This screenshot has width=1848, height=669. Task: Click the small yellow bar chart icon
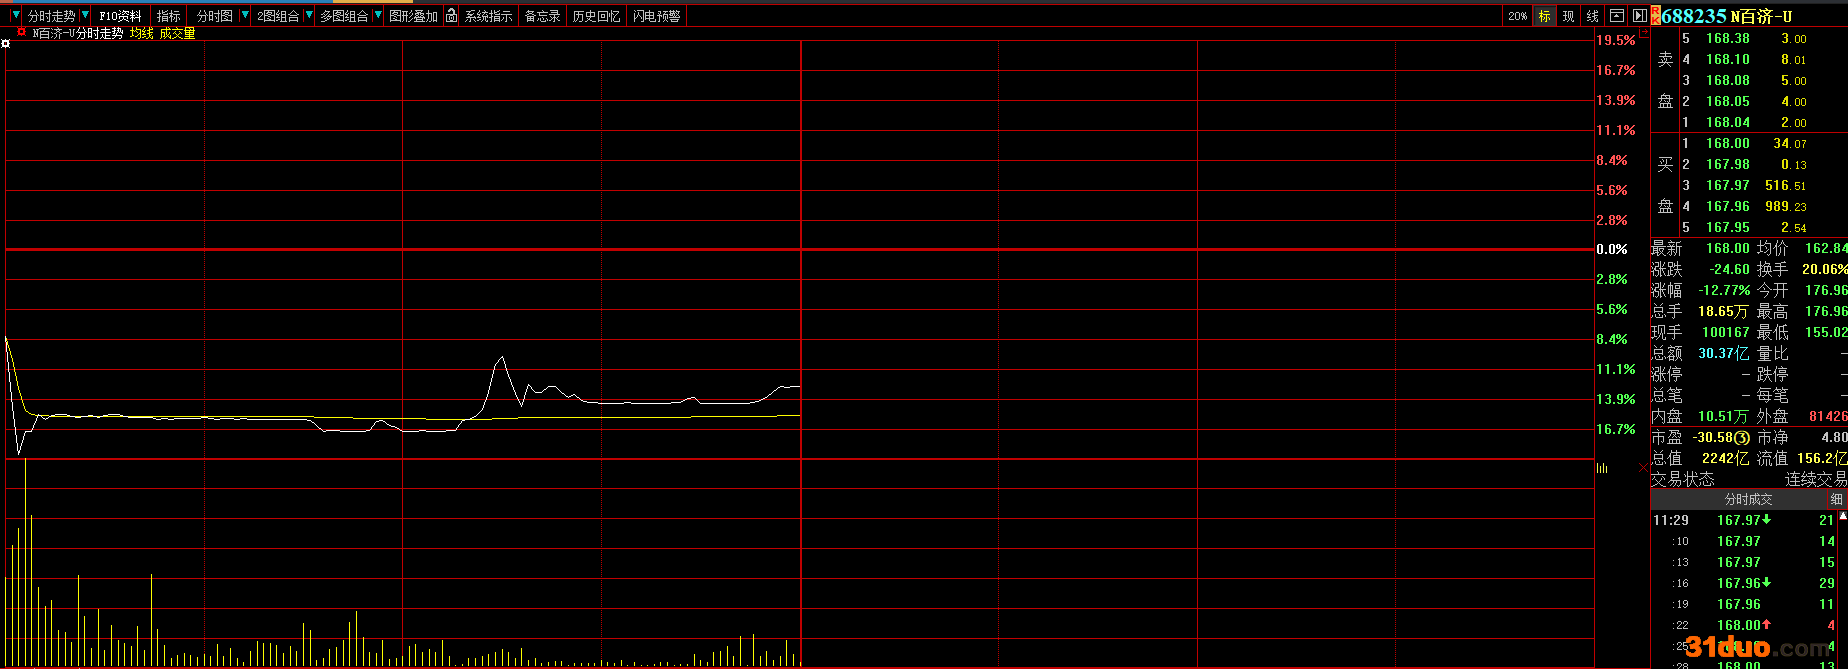[x=1602, y=468]
